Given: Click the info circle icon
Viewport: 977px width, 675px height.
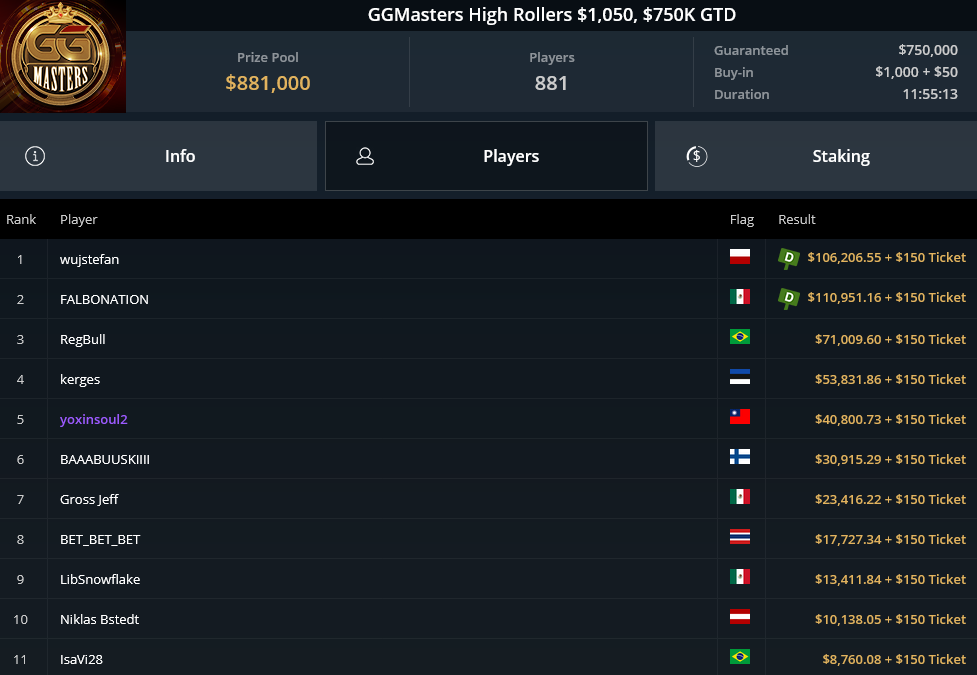Looking at the screenshot, I should pyautogui.click(x=35, y=156).
